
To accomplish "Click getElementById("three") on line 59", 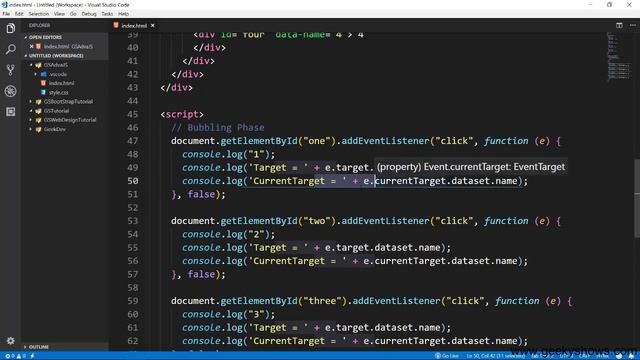I will point(283,301).
